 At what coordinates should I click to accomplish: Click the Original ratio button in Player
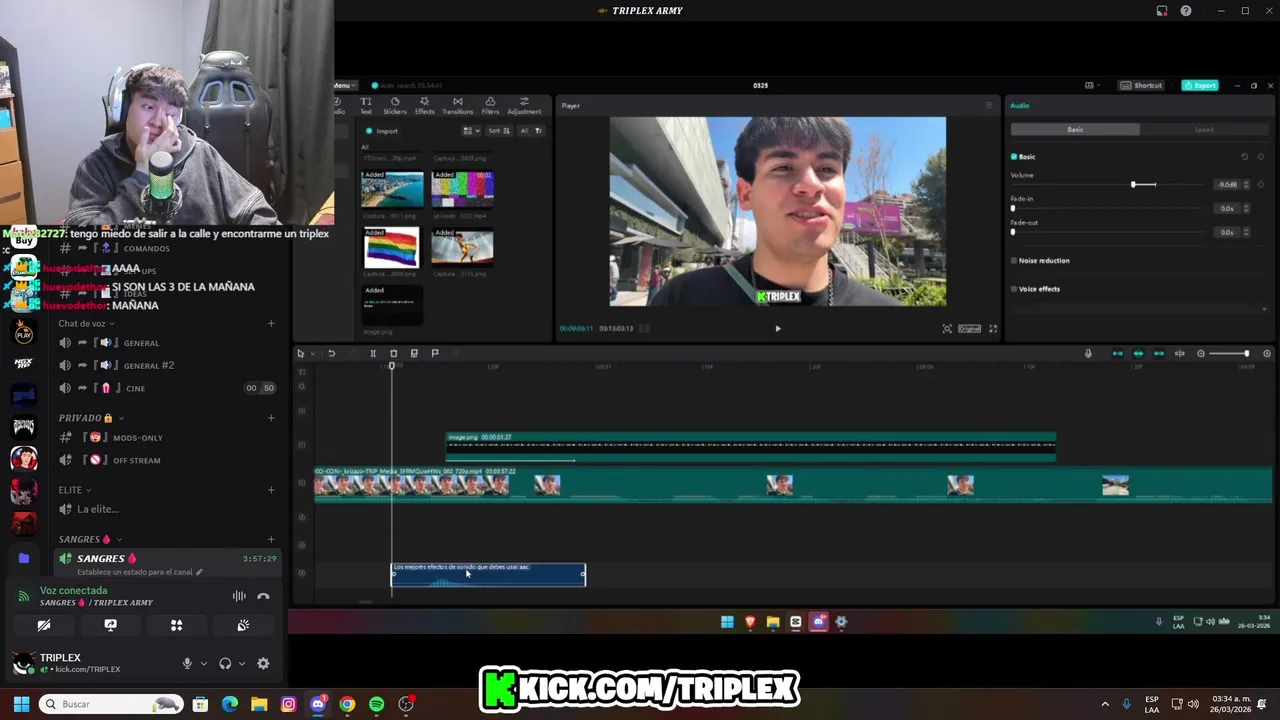(969, 328)
